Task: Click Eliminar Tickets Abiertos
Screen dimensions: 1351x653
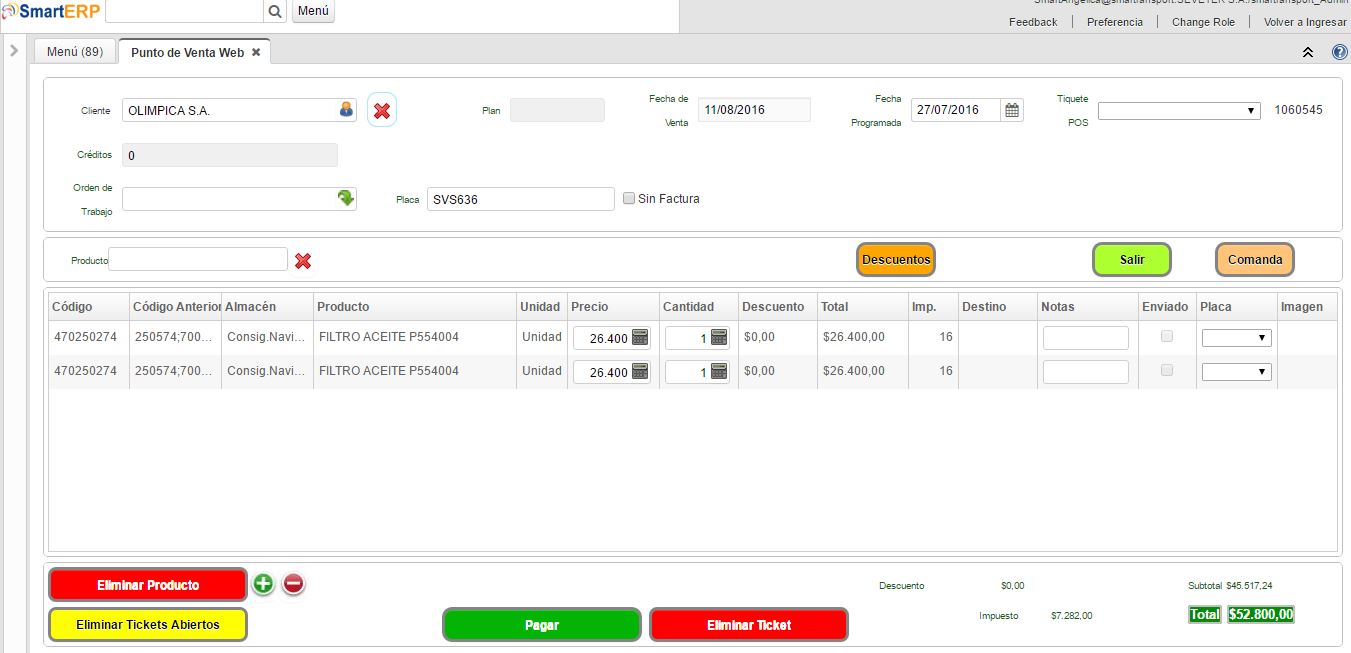Action: click(x=148, y=624)
